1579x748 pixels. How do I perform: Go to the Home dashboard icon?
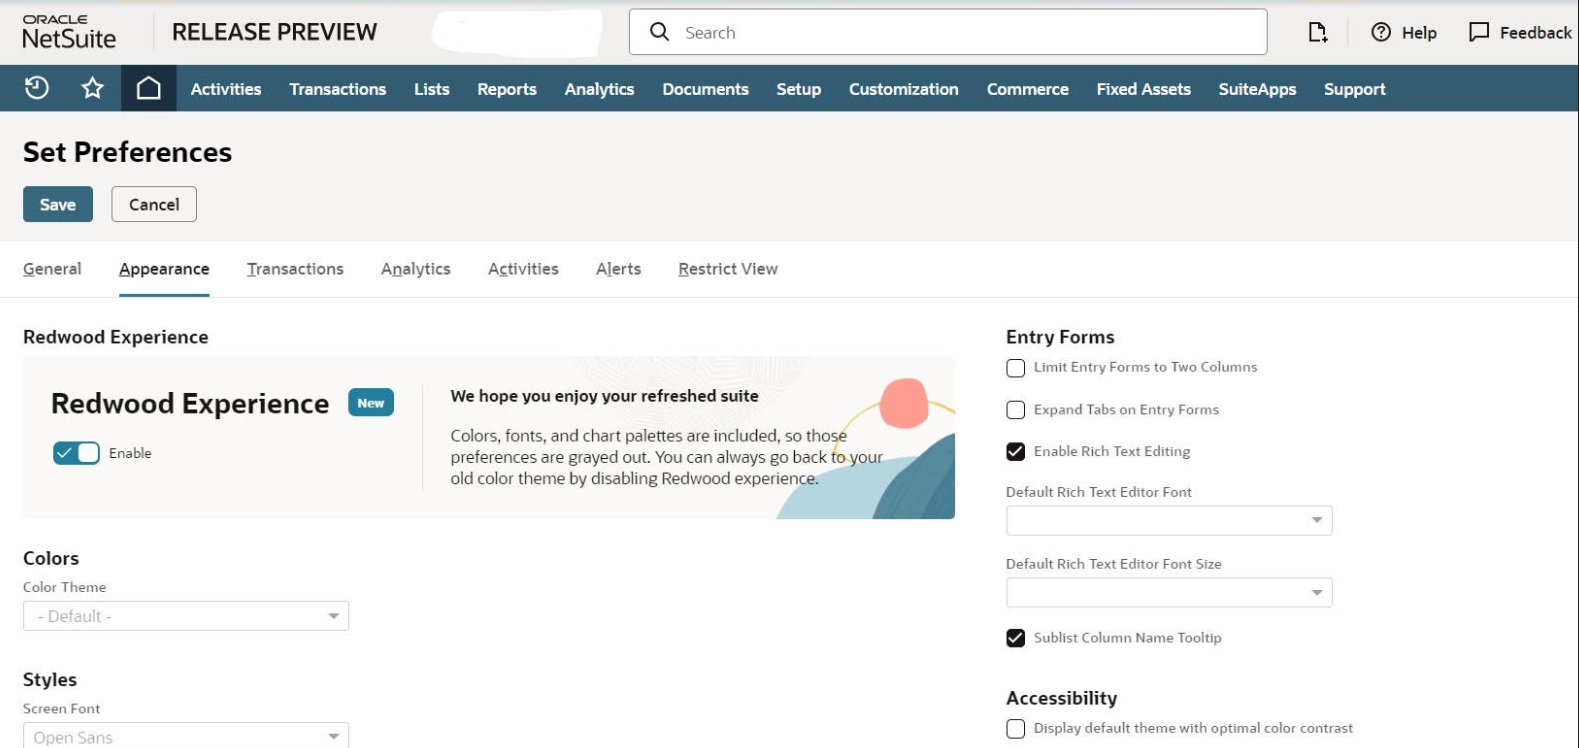[149, 88]
